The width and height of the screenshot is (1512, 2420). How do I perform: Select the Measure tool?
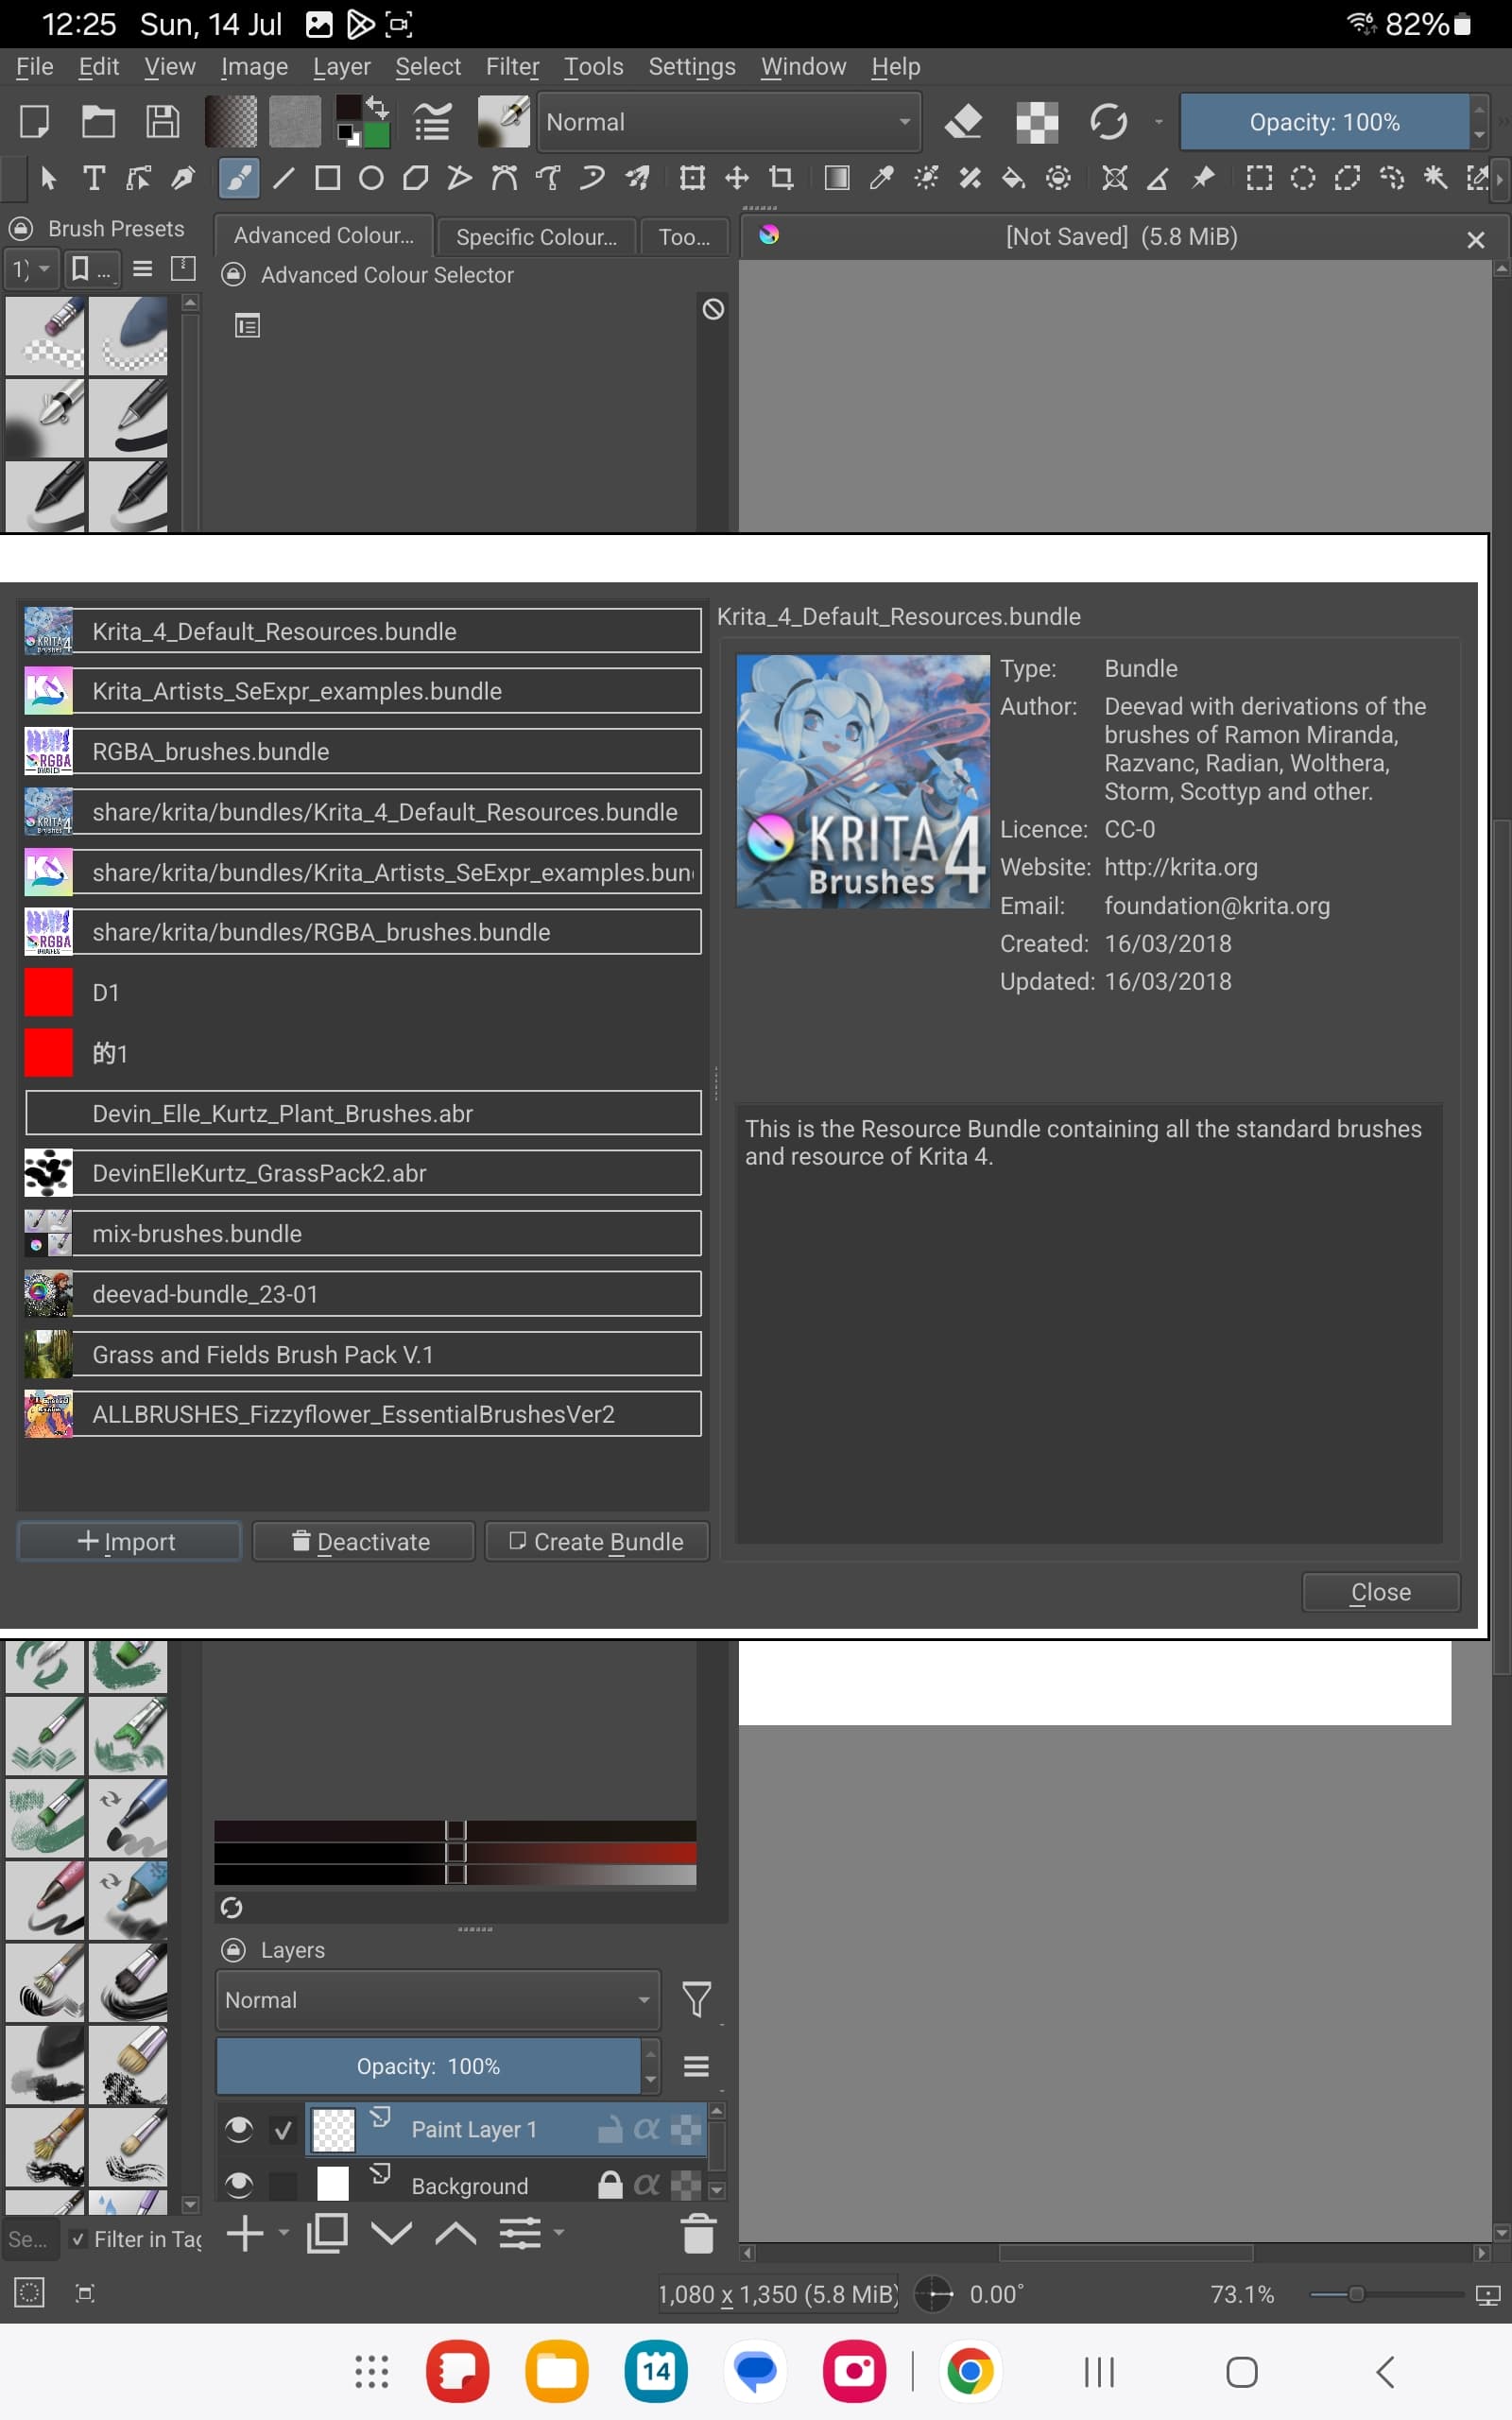point(1159,178)
